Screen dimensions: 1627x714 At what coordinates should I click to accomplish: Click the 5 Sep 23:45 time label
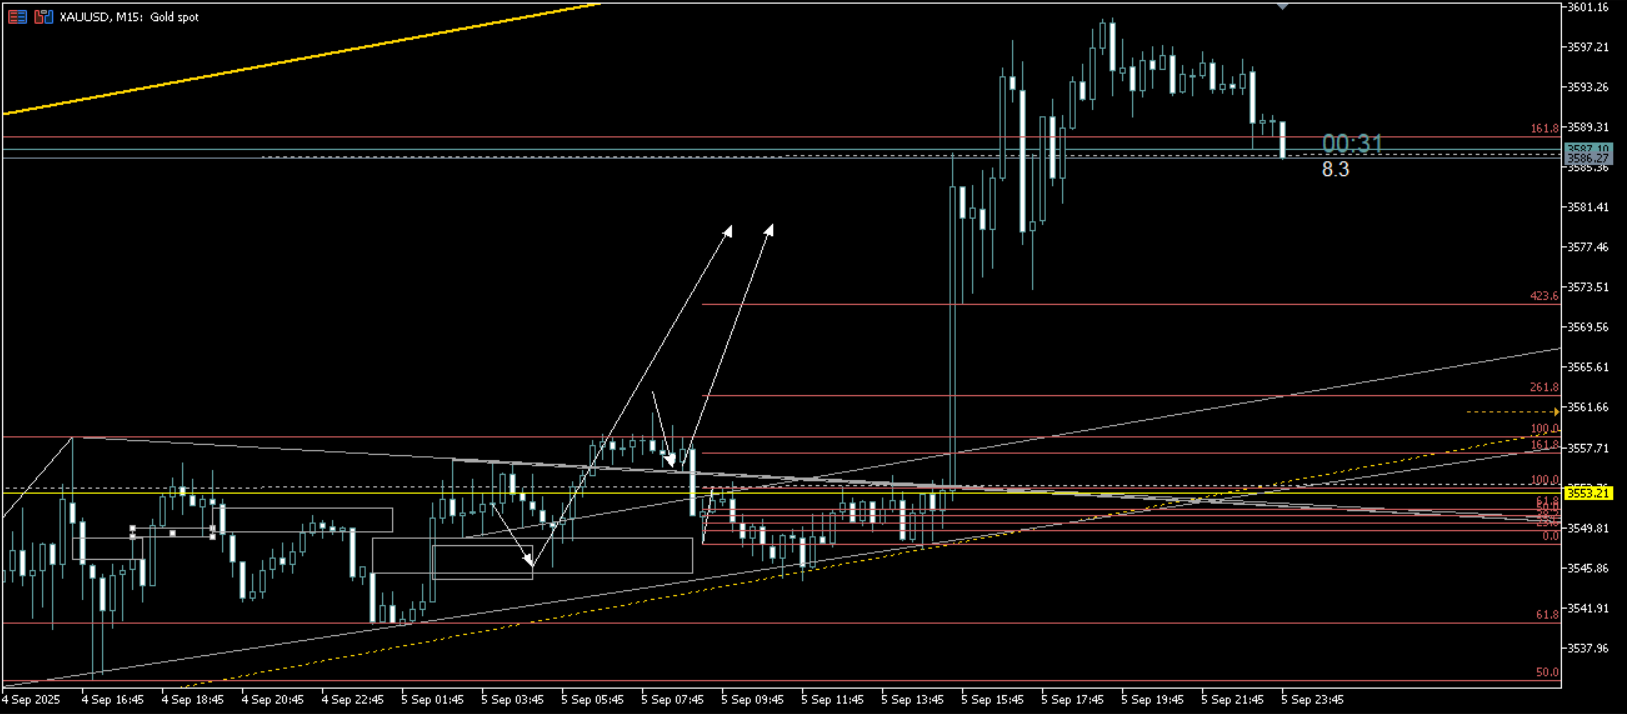click(1312, 700)
